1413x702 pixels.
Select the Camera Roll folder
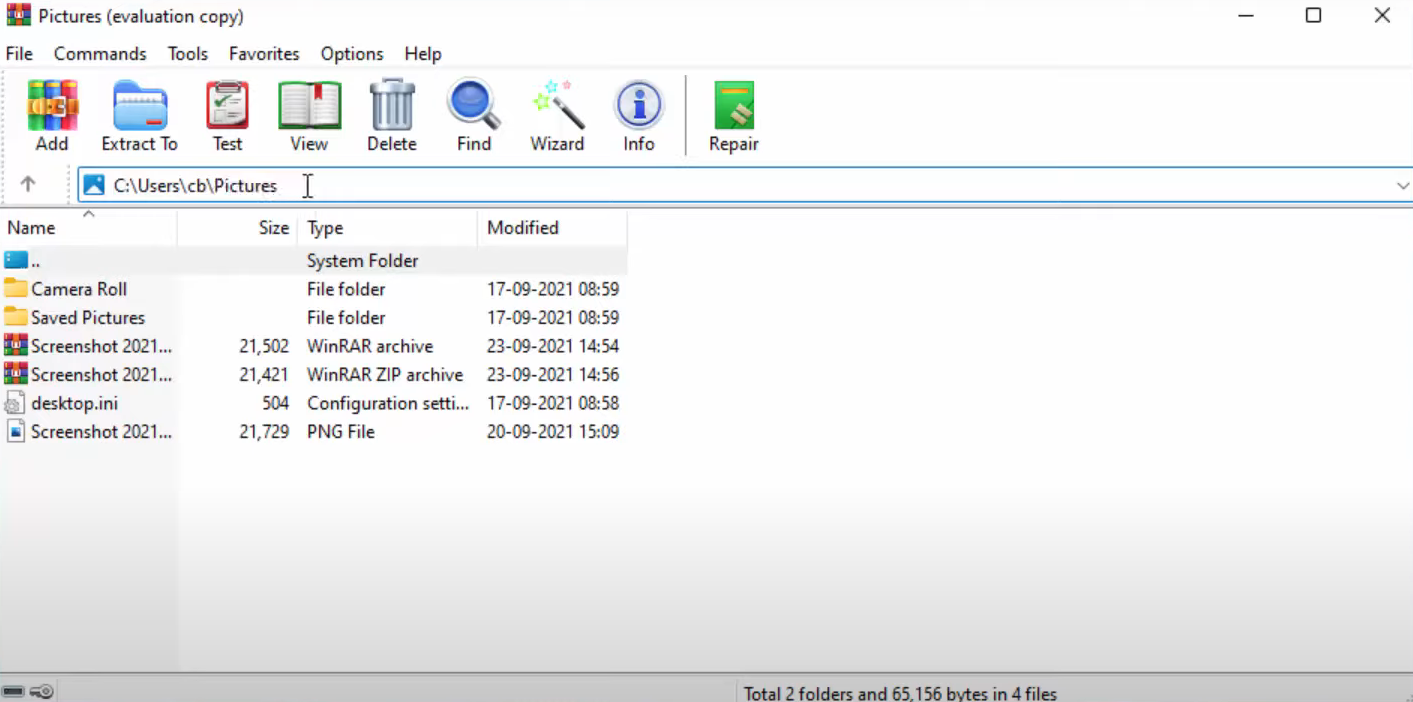tap(79, 289)
